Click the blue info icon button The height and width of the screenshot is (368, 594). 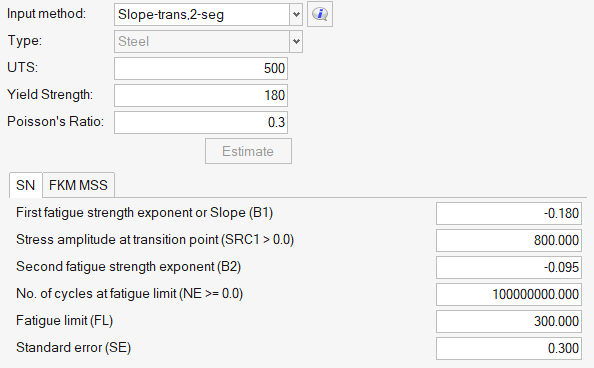(x=320, y=14)
